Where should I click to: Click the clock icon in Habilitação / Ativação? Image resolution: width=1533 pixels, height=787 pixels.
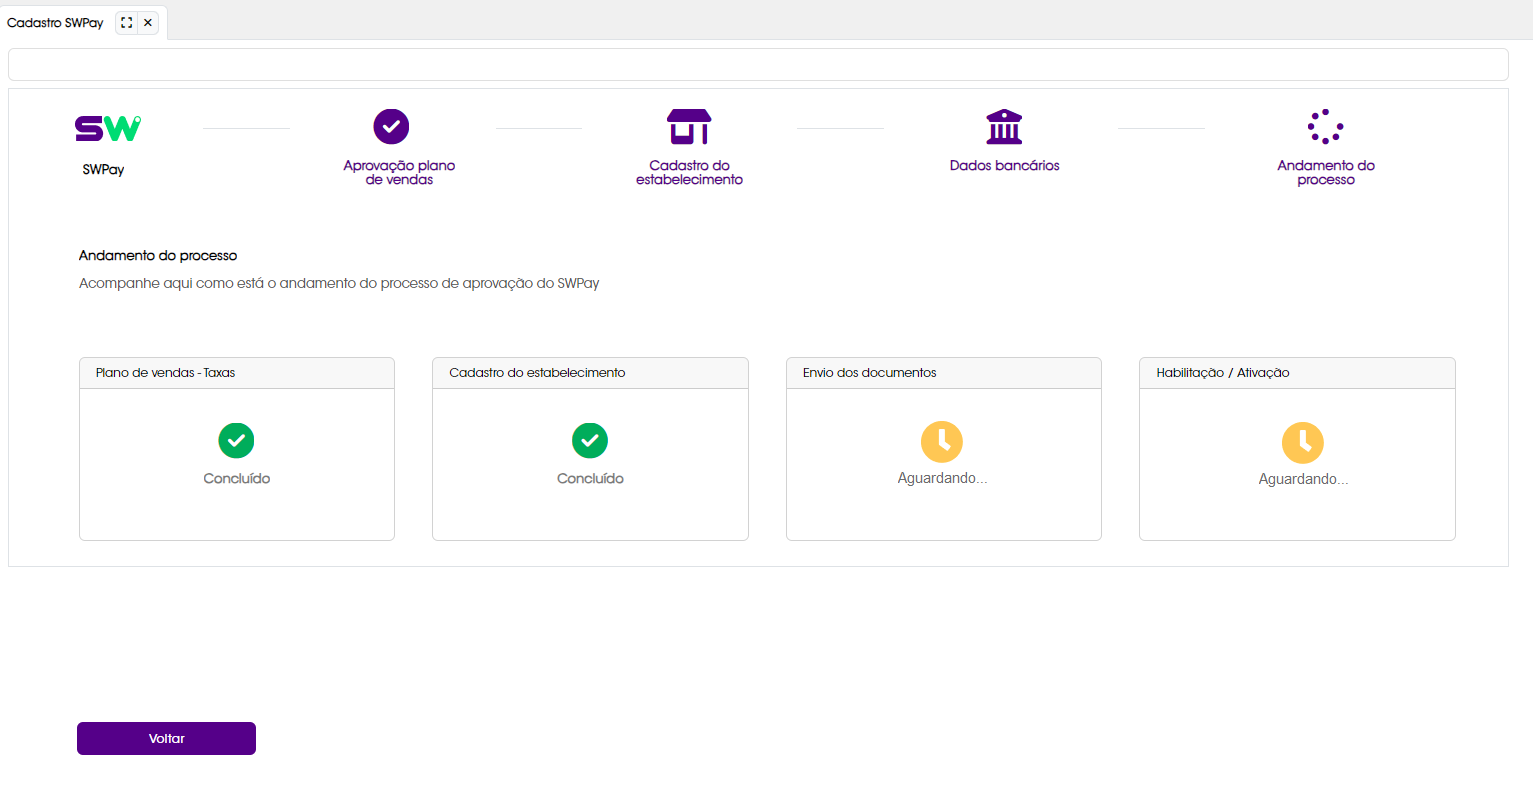point(1303,443)
